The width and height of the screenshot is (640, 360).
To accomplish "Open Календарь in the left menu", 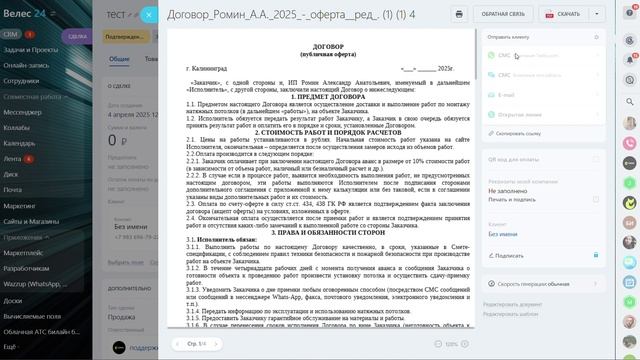I will click(x=19, y=143).
